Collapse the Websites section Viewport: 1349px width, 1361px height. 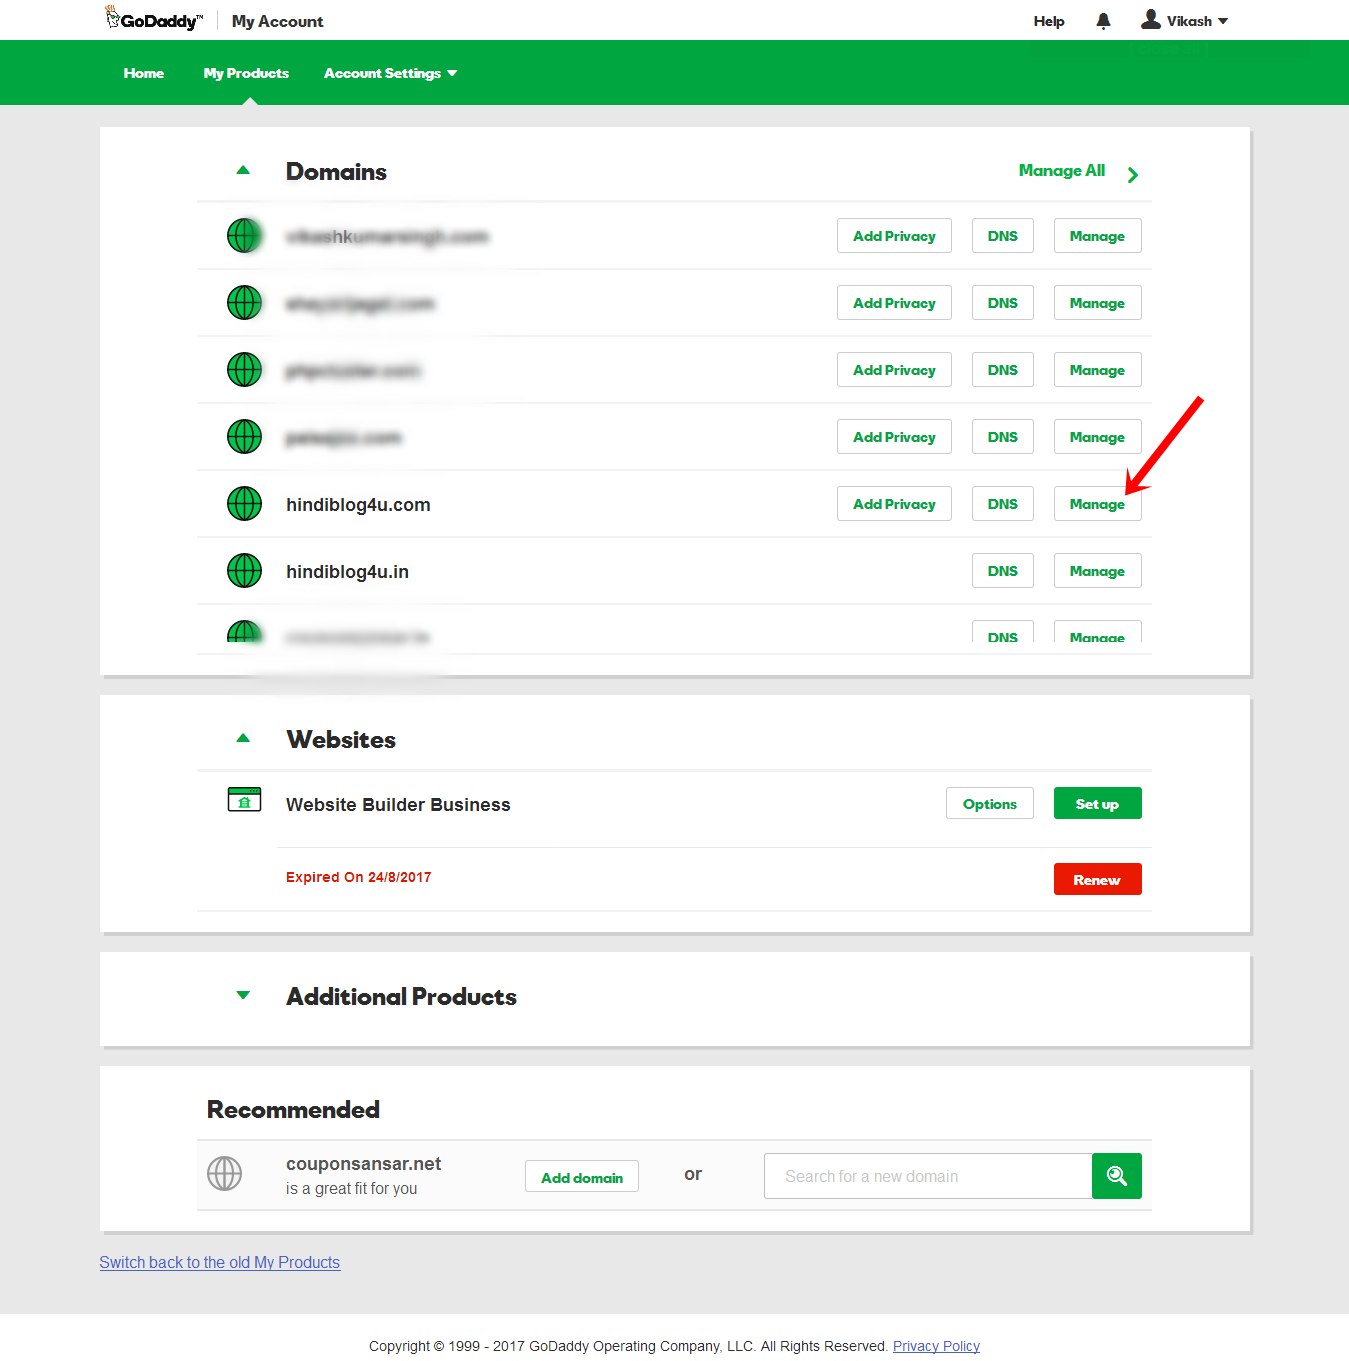243,739
